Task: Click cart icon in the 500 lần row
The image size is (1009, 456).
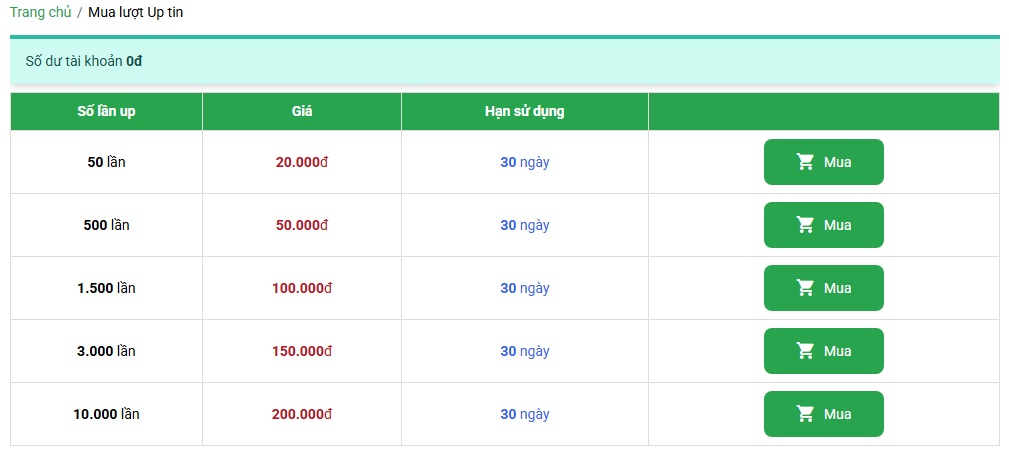Action: pyautogui.click(x=805, y=225)
